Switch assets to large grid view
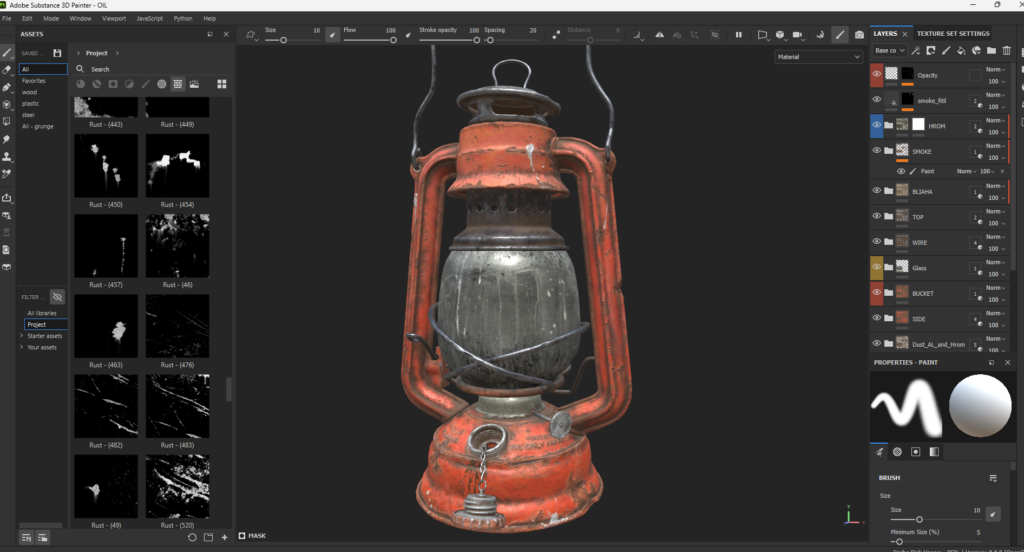 click(222, 84)
